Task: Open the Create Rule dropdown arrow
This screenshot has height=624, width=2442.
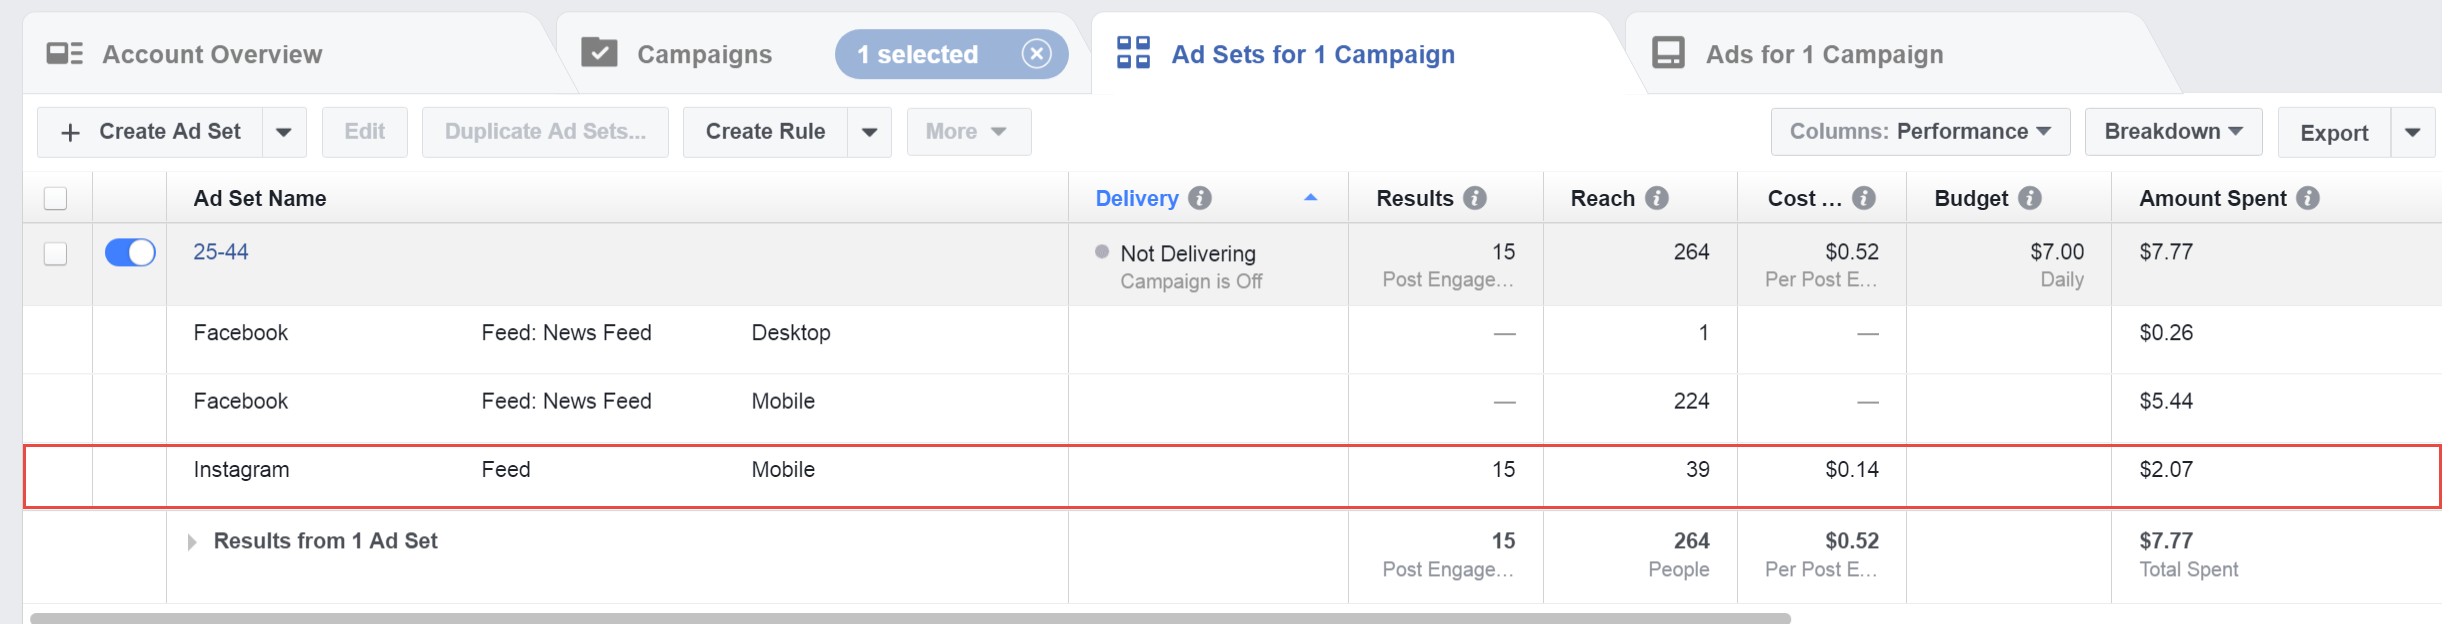Action: (x=870, y=132)
